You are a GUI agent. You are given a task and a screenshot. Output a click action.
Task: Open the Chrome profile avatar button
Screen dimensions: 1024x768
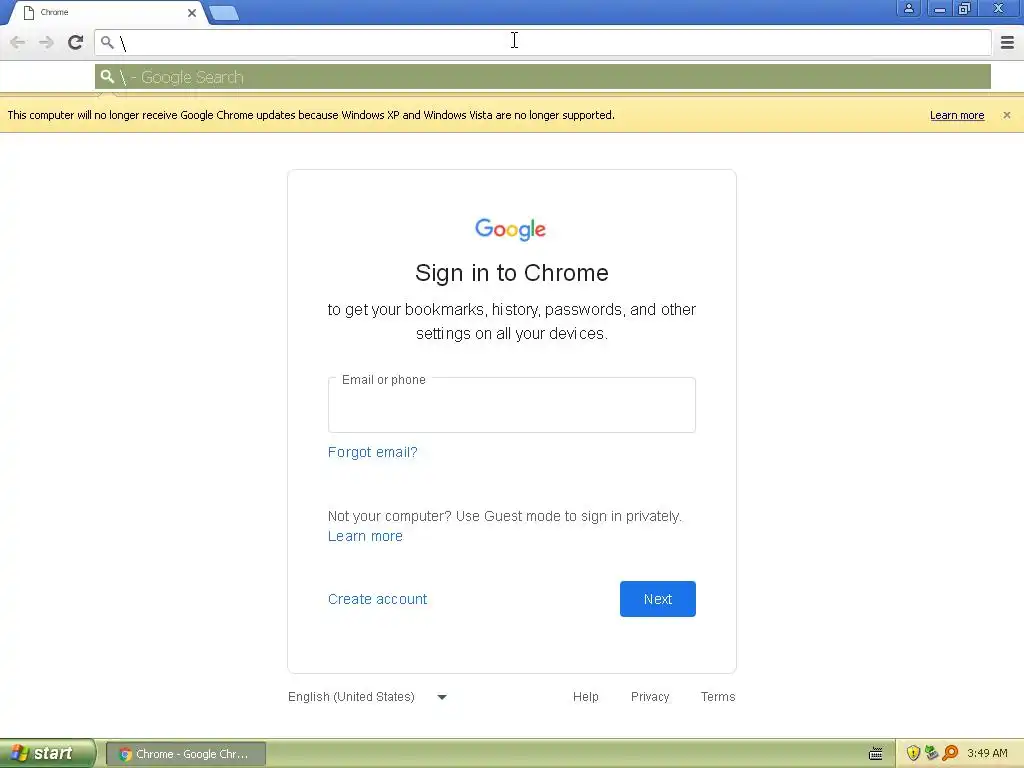coord(908,8)
